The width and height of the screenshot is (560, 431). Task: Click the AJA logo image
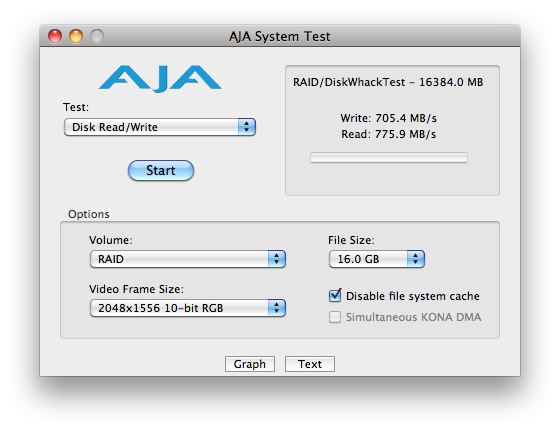point(160,79)
